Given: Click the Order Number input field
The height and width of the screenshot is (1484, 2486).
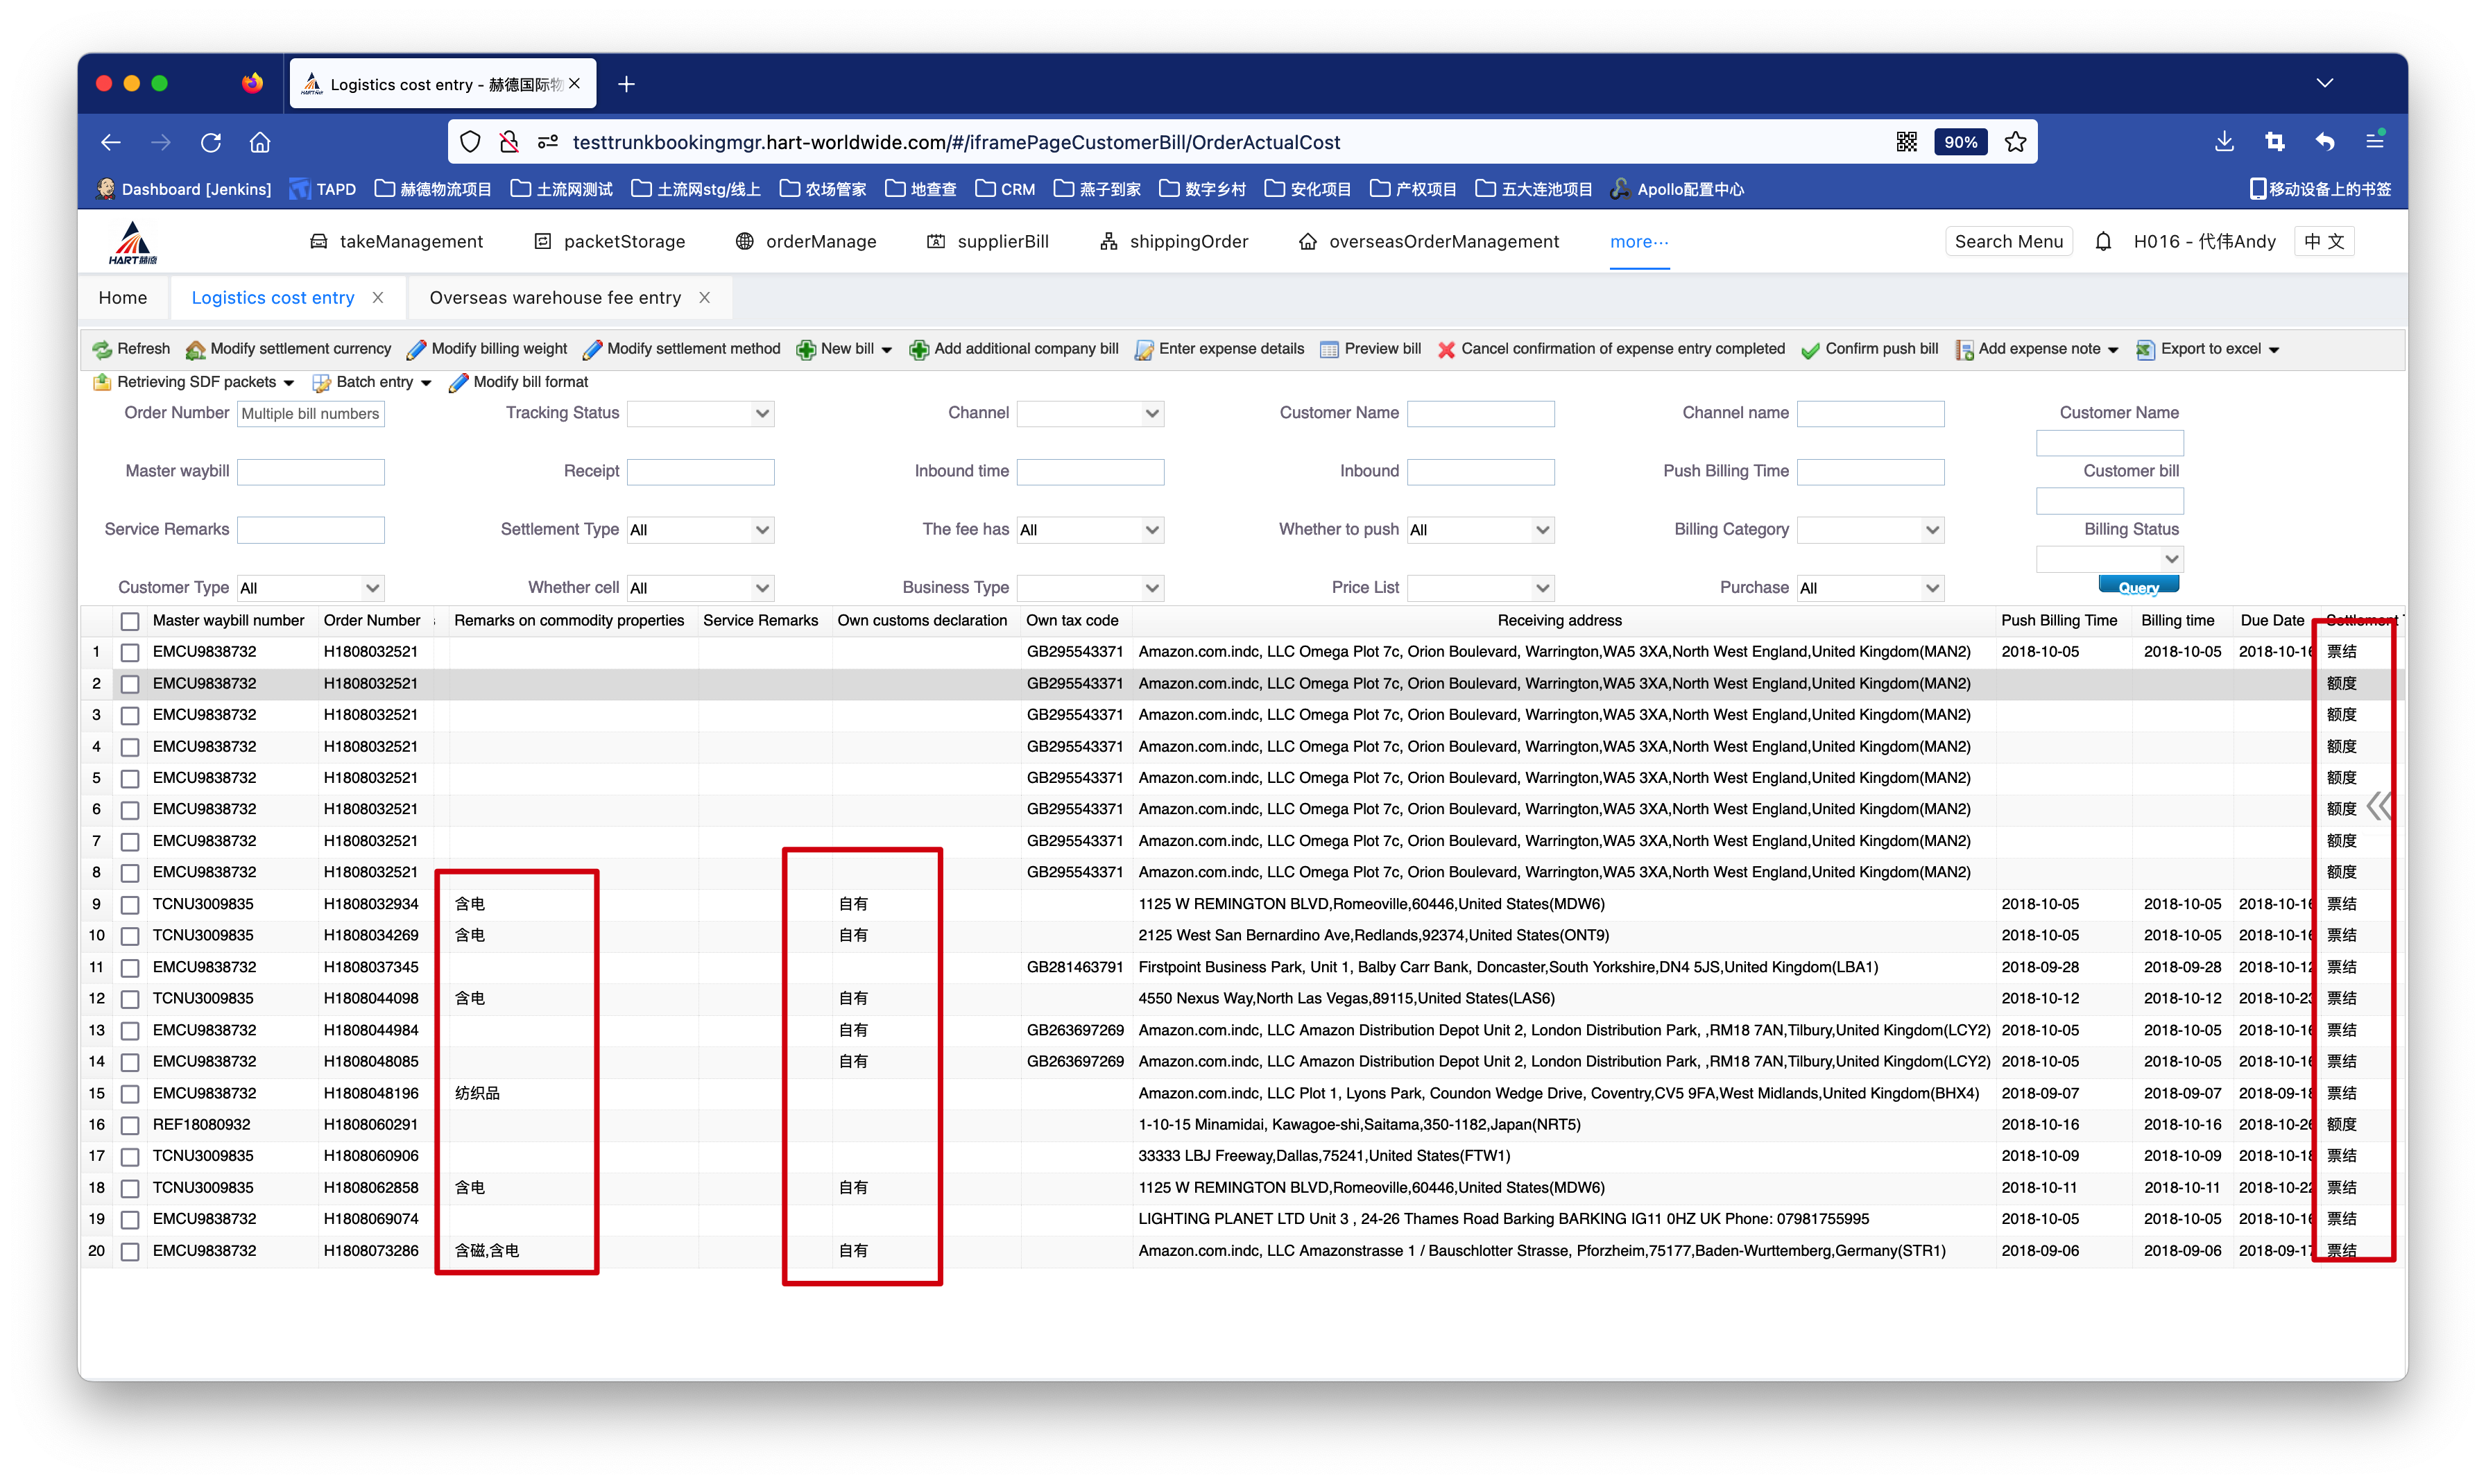Looking at the screenshot, I should tap(311, 413).
